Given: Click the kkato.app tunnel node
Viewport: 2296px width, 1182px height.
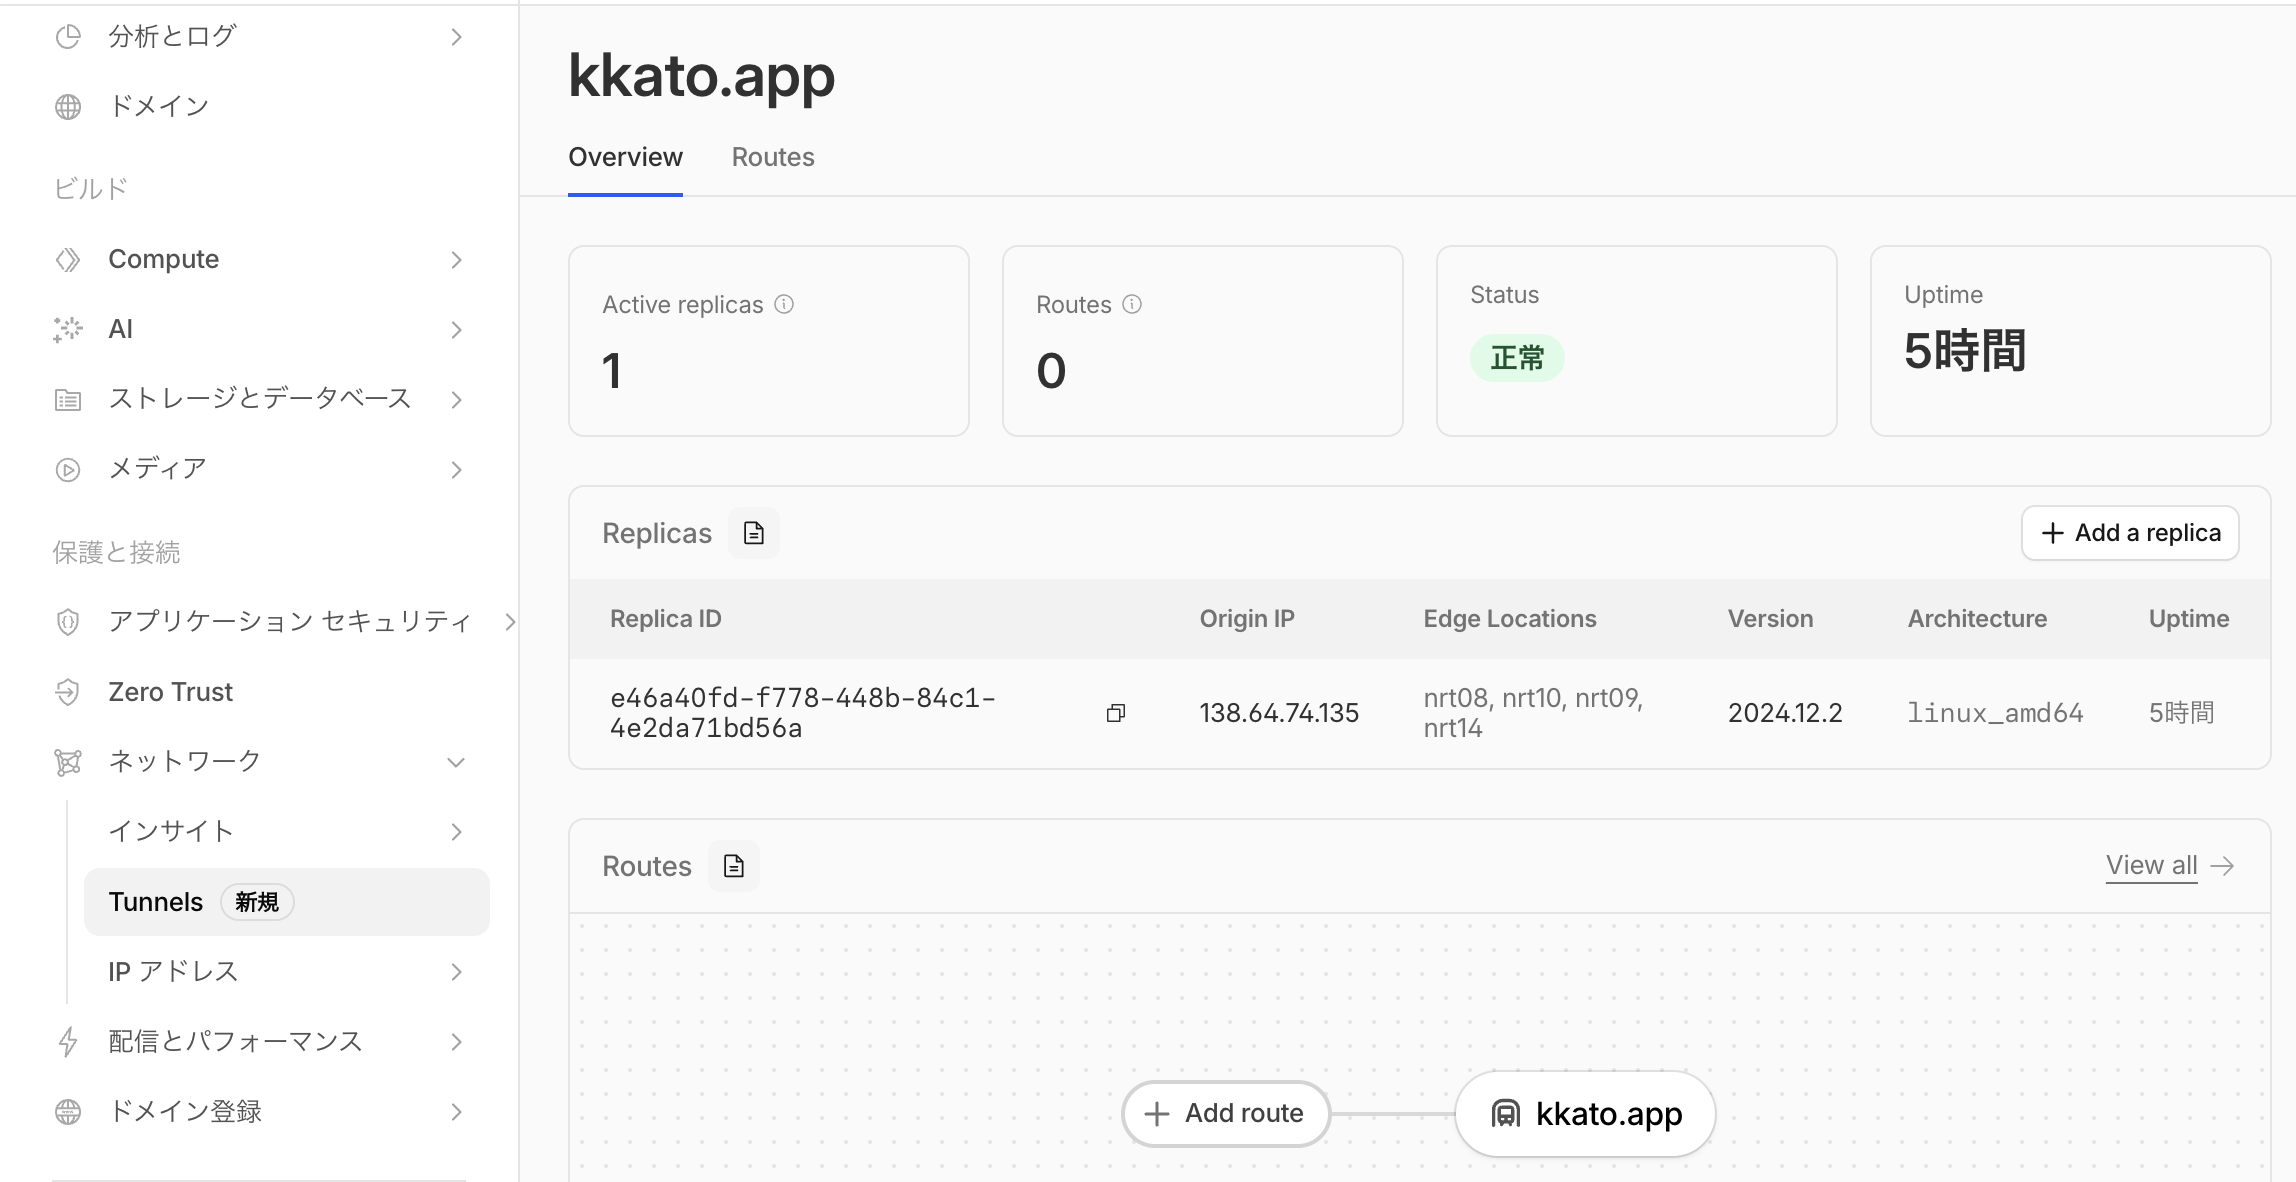Looking at the screenshot, I should coord(1585,1114).
